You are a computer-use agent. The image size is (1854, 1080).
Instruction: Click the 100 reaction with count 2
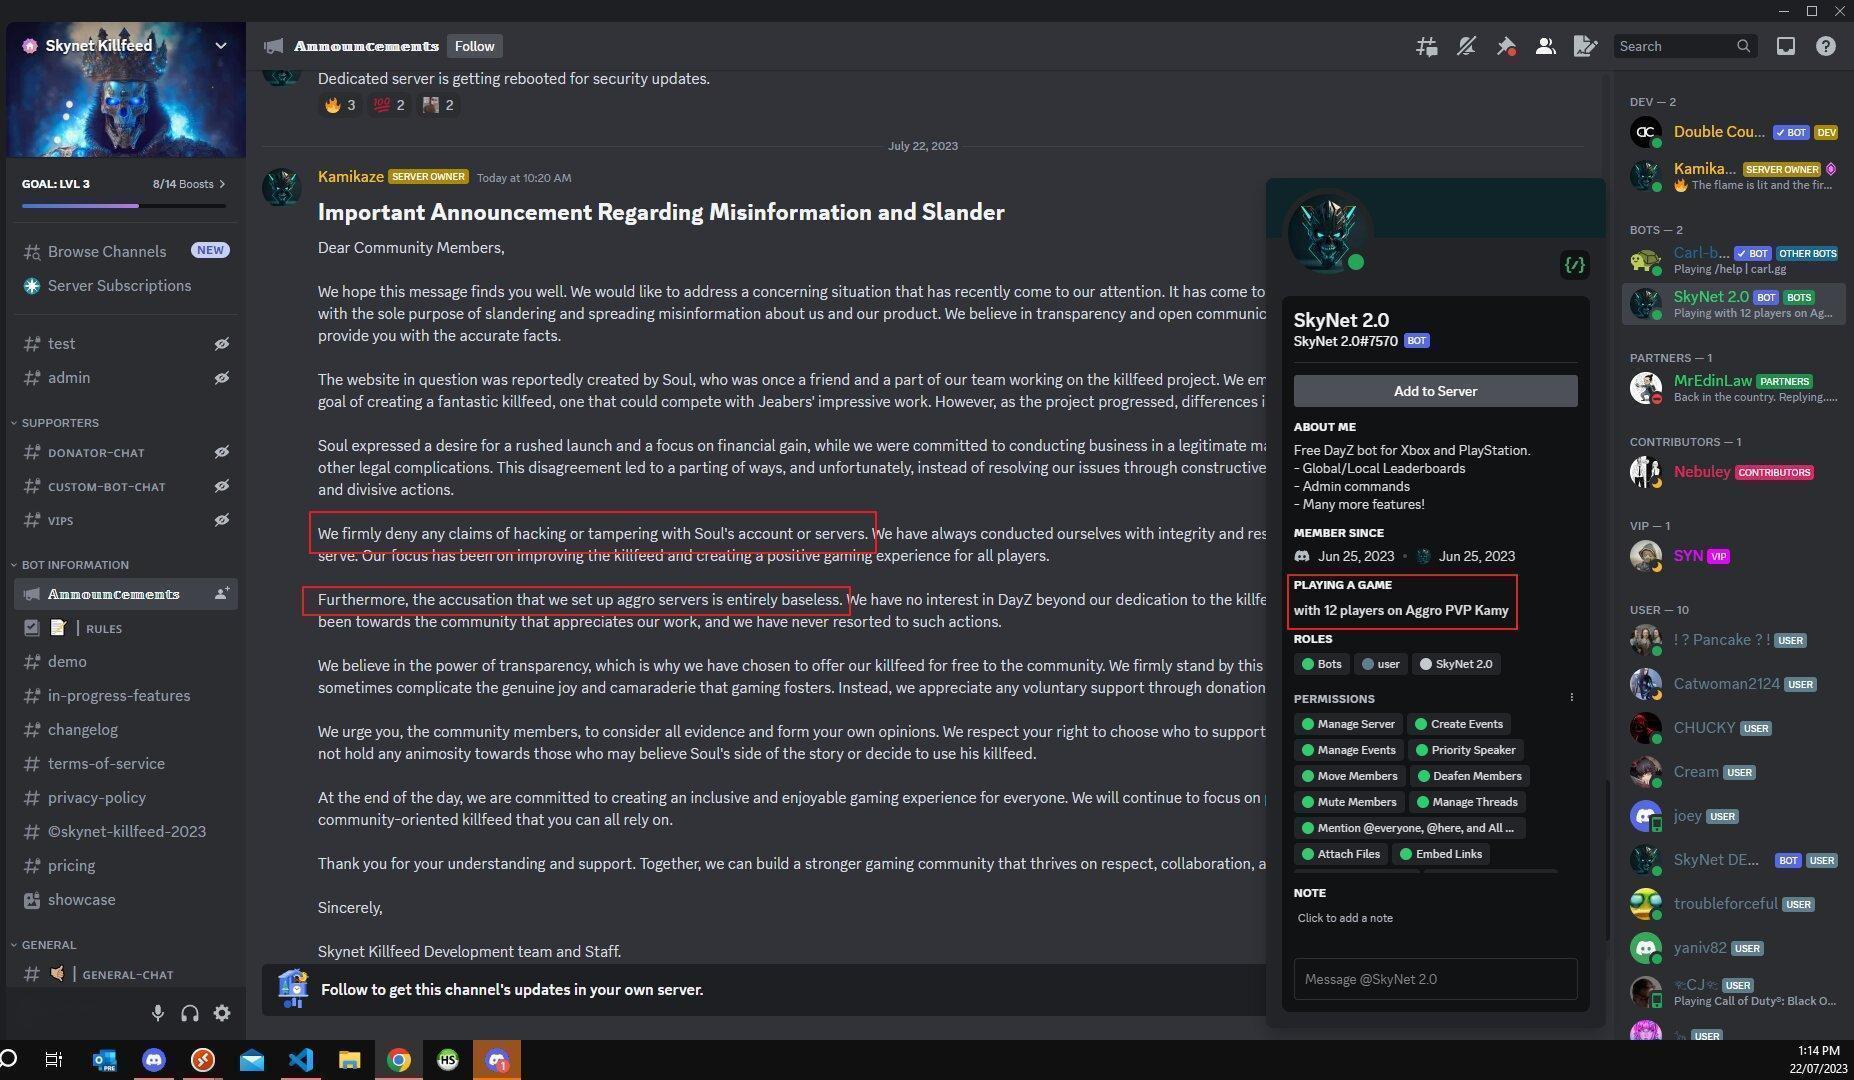[x=388, y=105]
